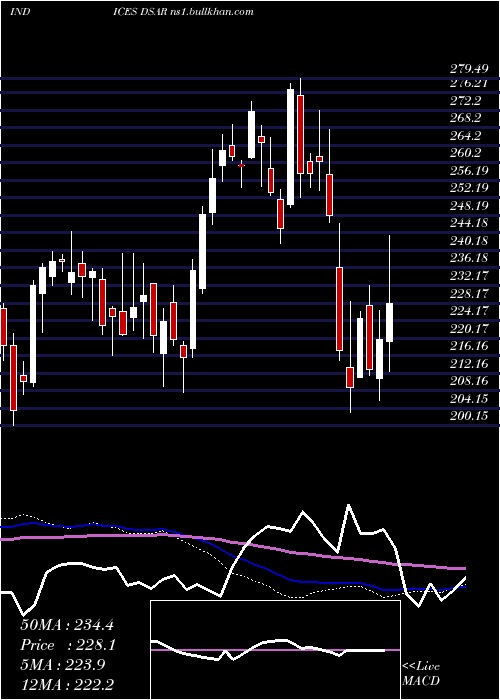Select the 272.2 price level label
Image resolution: width=500 pixels, height=700 pixels.
pos(466,101)
